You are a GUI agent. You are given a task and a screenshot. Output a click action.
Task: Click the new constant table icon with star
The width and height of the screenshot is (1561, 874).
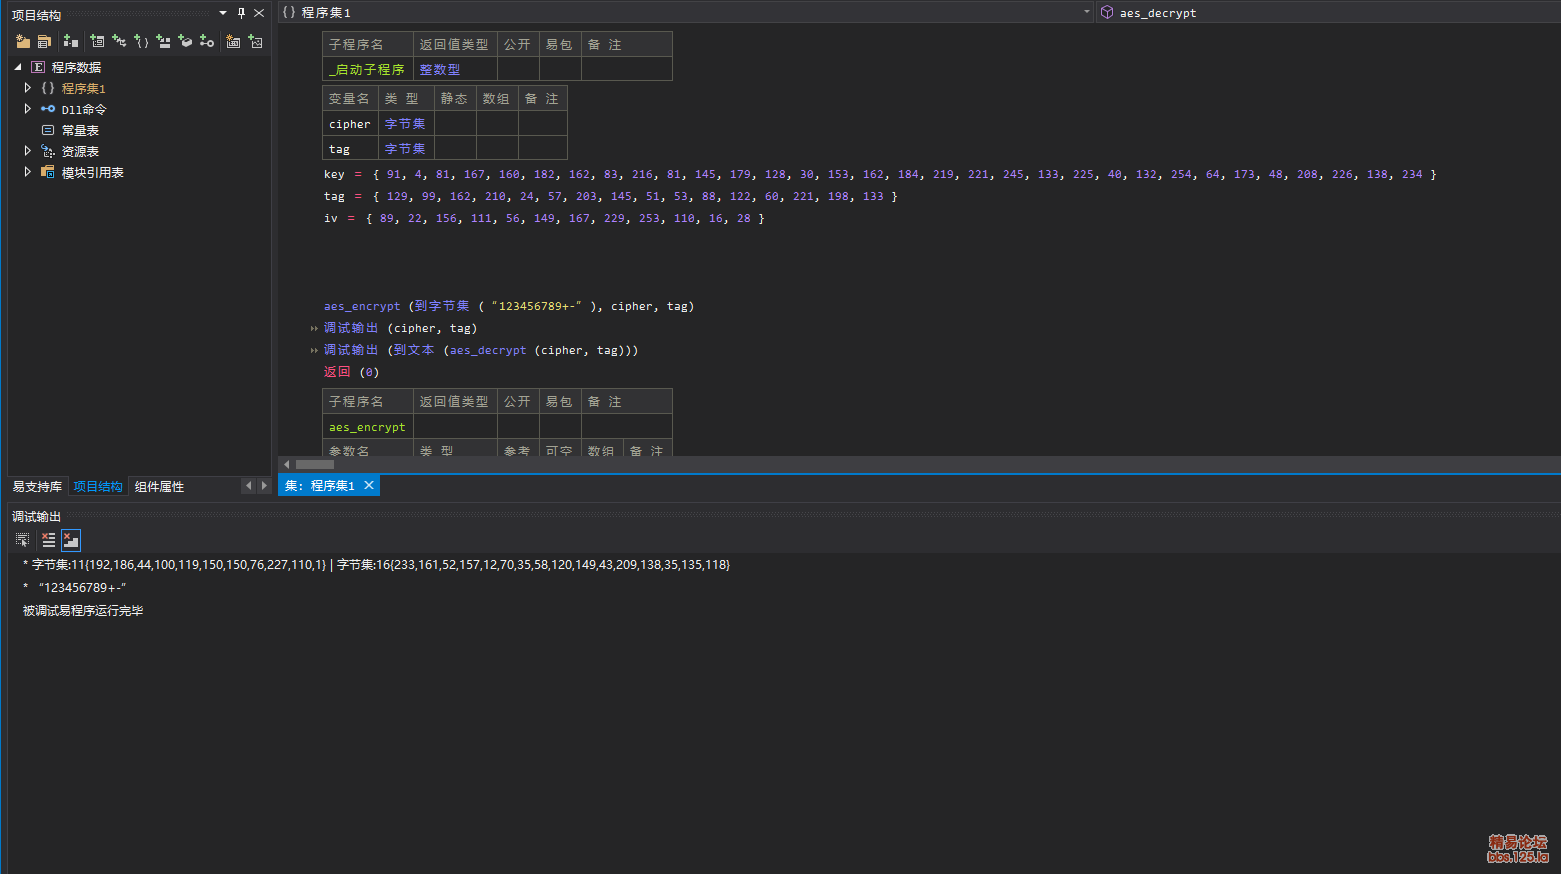click(233, 41)
